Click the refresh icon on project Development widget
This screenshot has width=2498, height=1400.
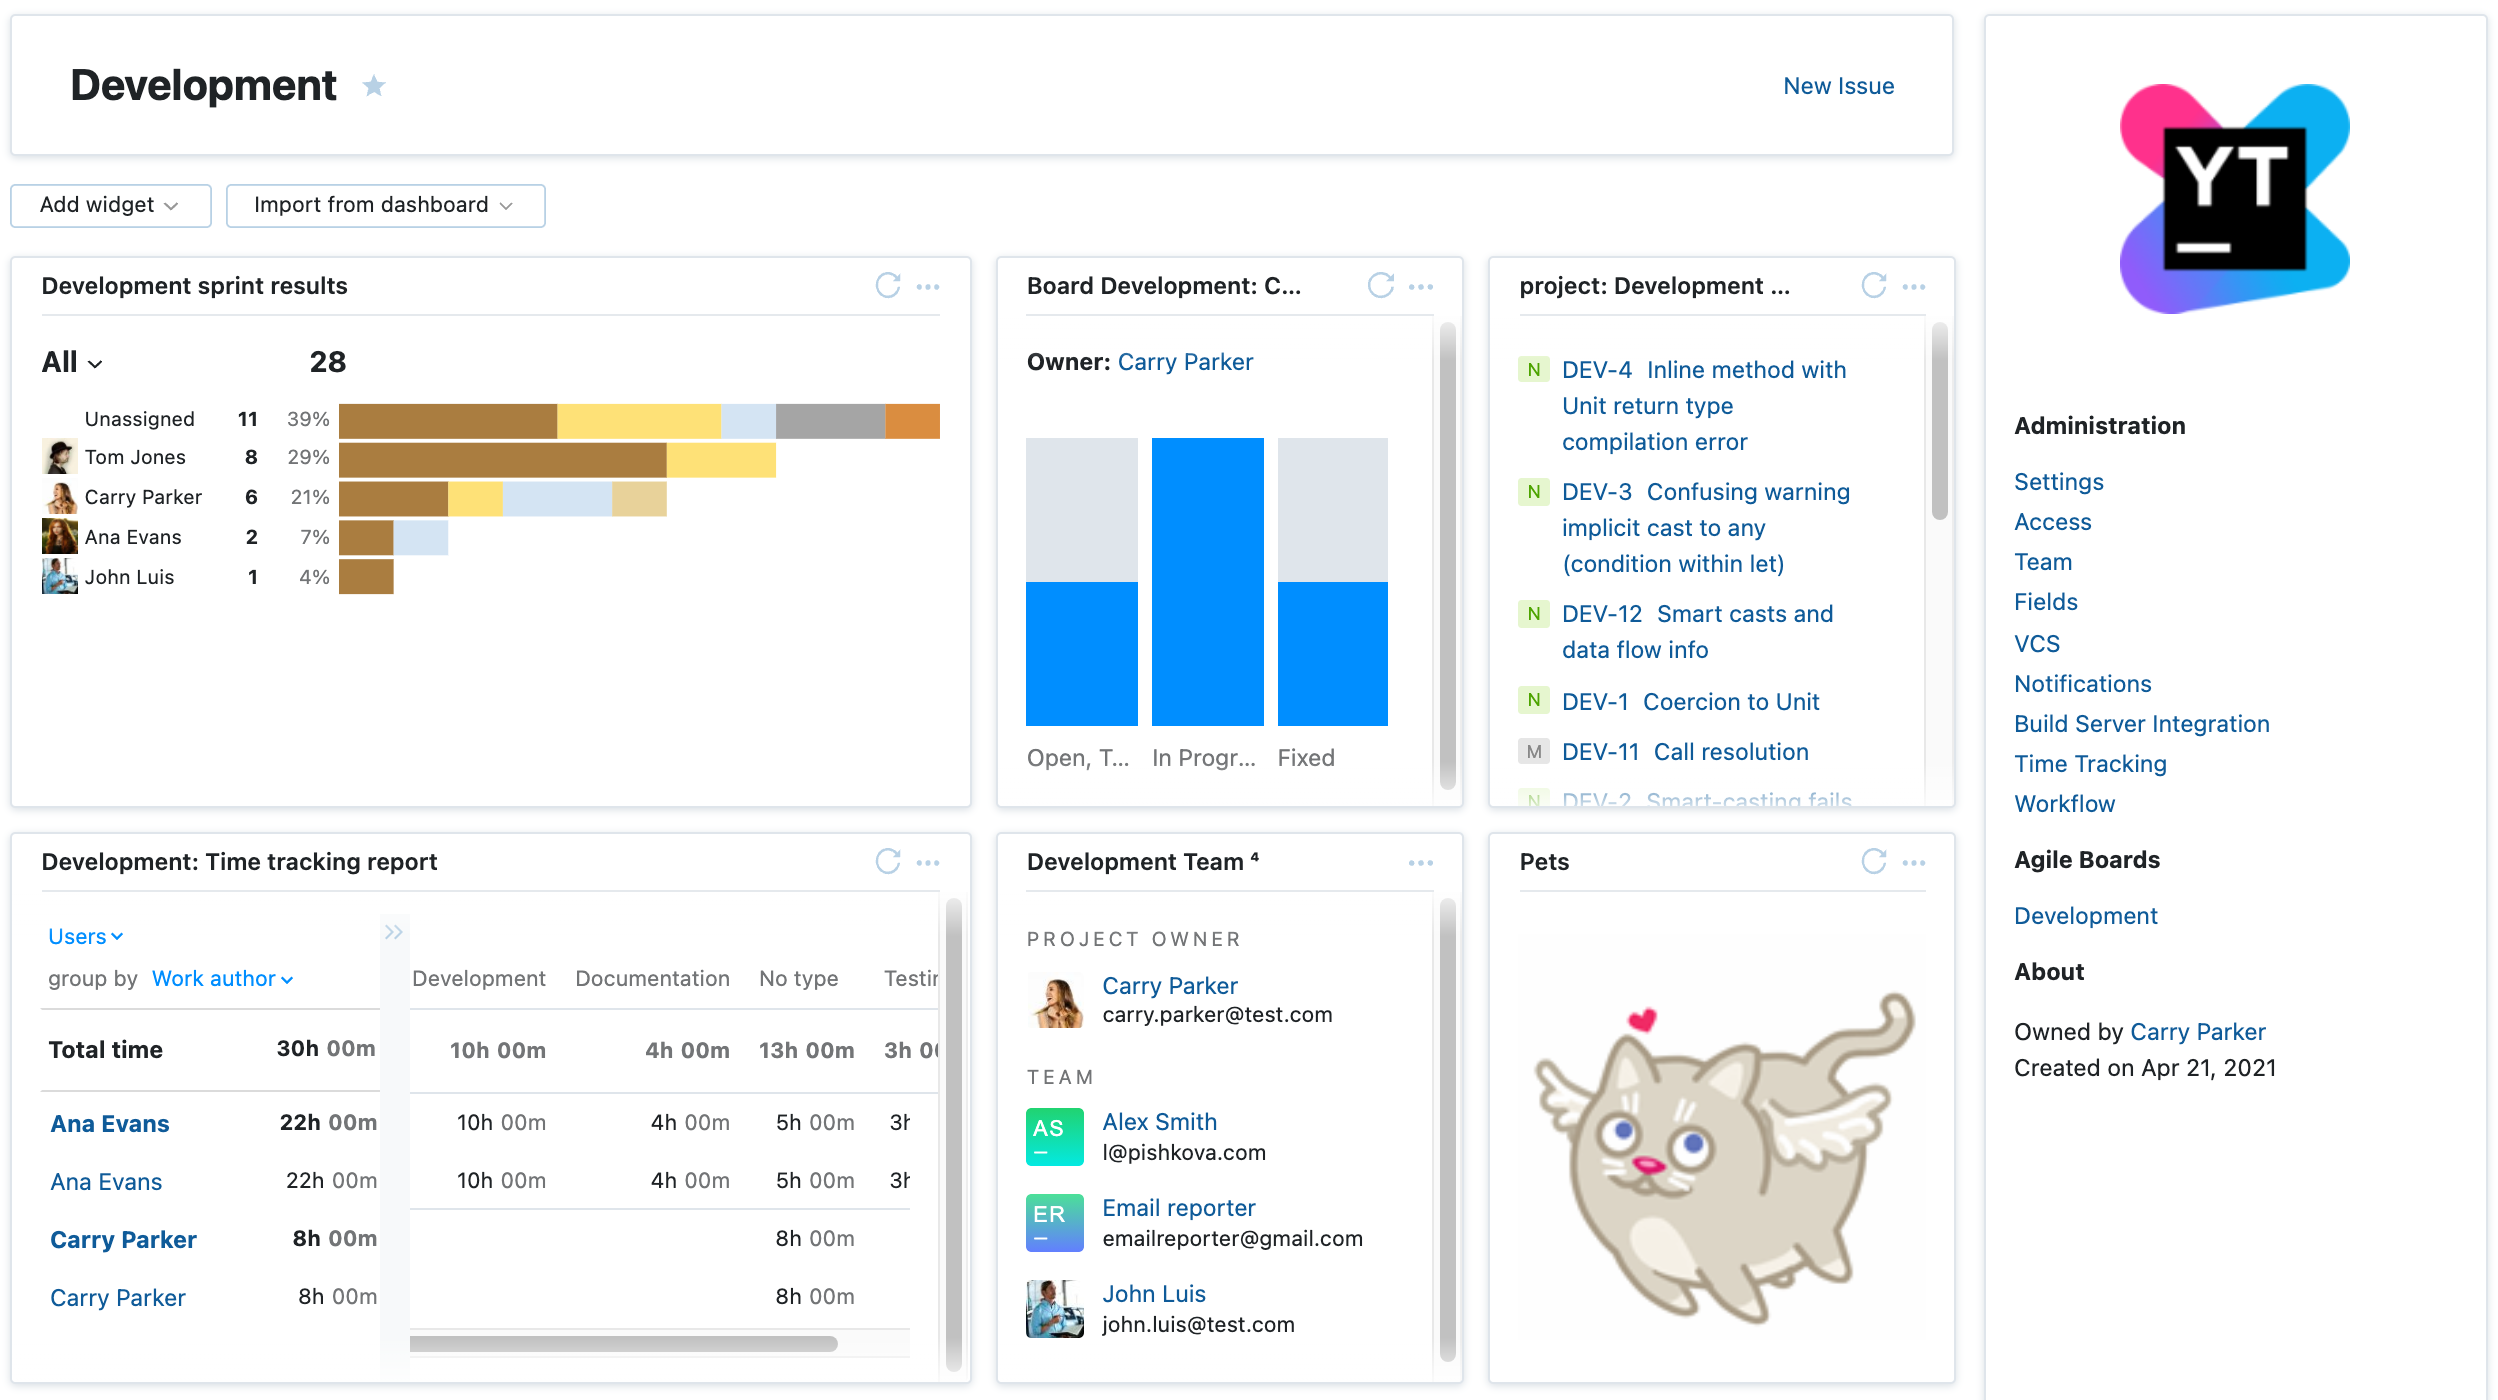pyautogui.click(x=1874, y=285)
